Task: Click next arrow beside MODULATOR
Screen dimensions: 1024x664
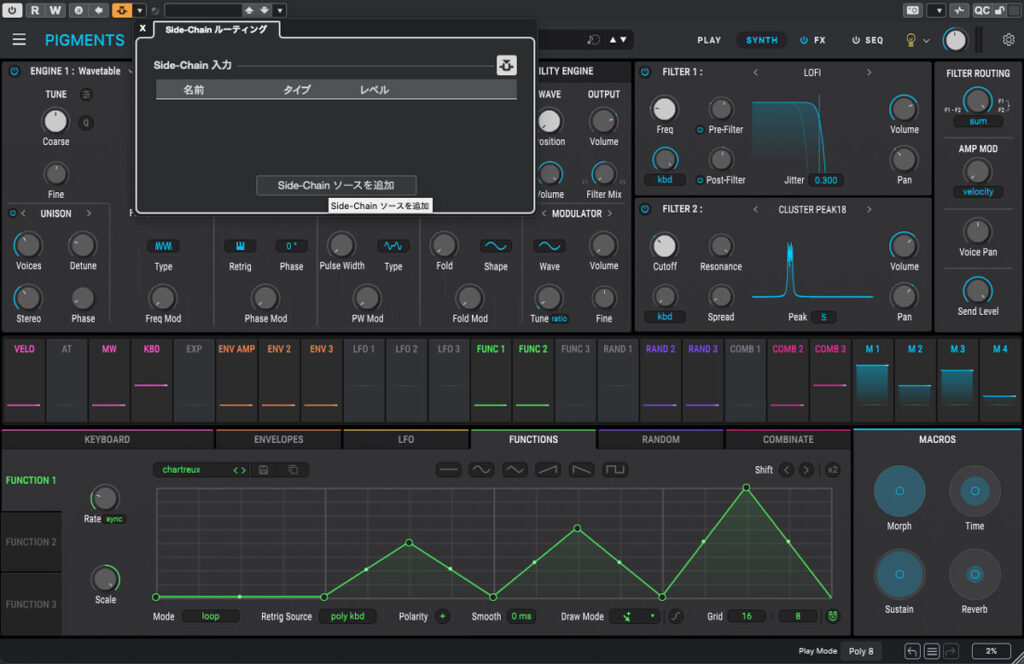Action: click(610, 213)
